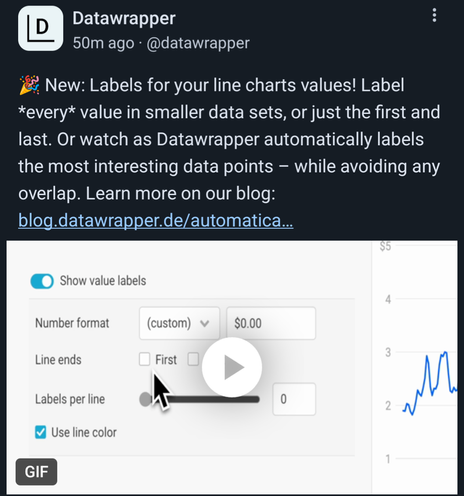Click the @datawrapper handle
The width and height of the screenshot is (464, 496).
tap(198, 43)
